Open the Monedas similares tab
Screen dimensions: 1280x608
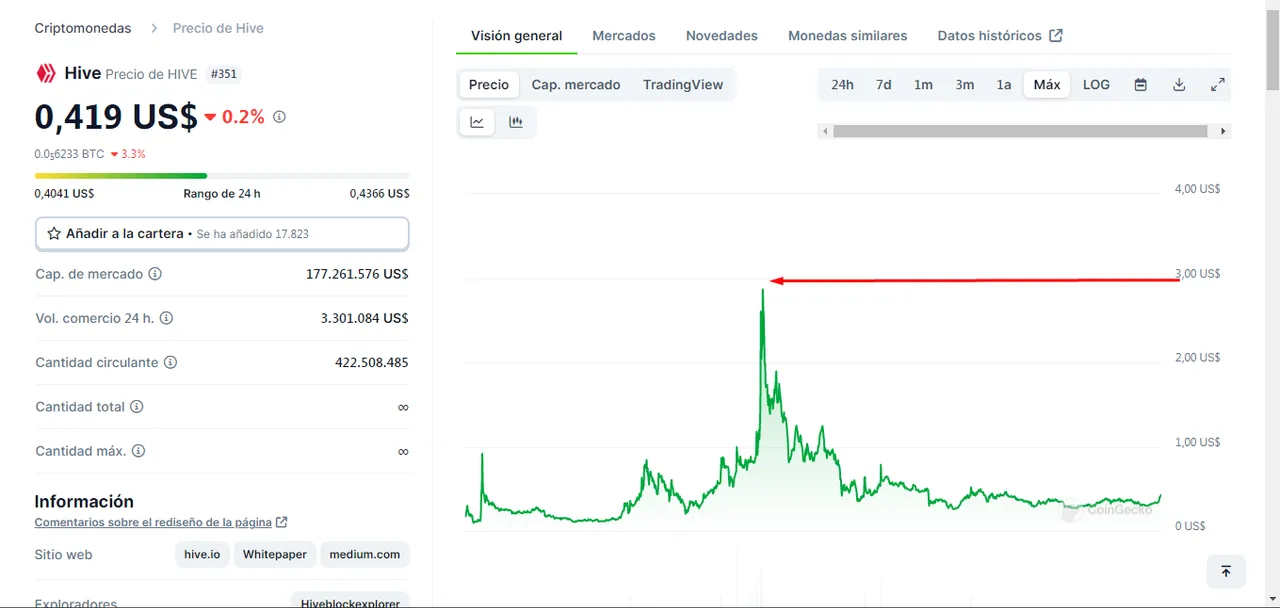click(848, 35)
